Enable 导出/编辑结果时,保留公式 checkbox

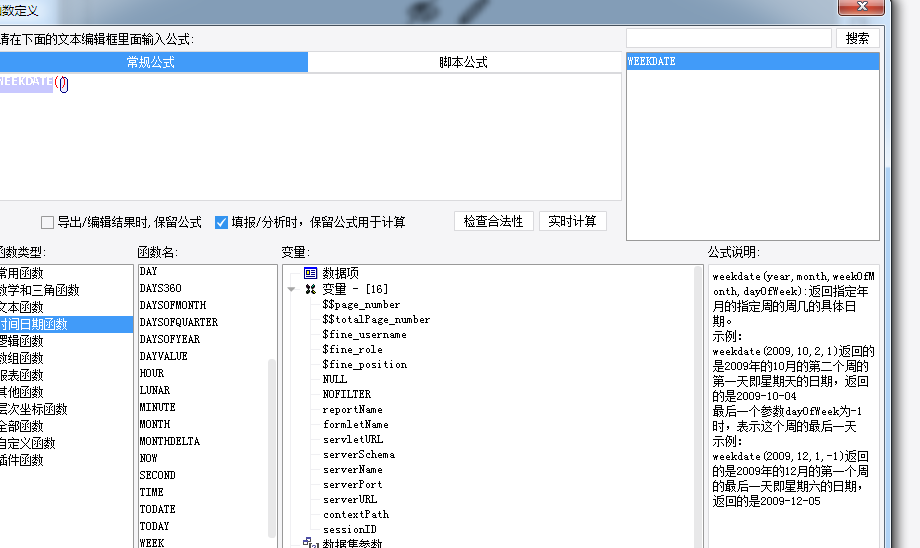(48, 222)
